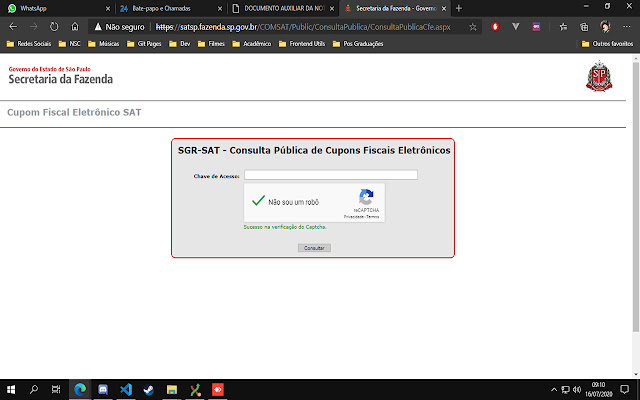Open the V-shaped extension icon
Image resolution: width=640 pixels, height=400 pixels.
pos(516,27)
